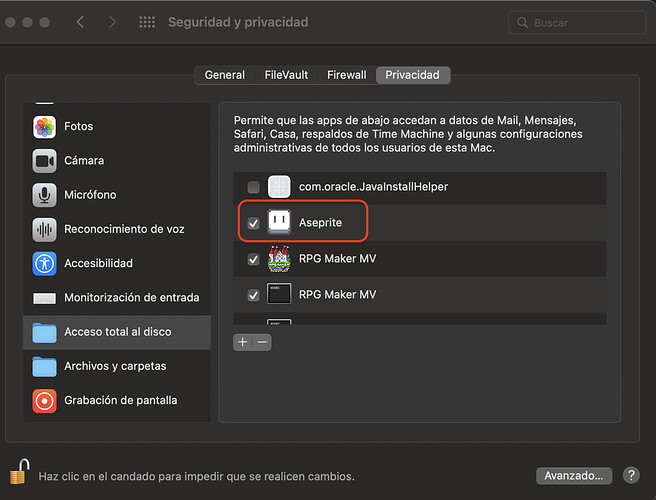Switch to the General tab
Viewport: 656px width, 500px height.
tap(225, 75)
